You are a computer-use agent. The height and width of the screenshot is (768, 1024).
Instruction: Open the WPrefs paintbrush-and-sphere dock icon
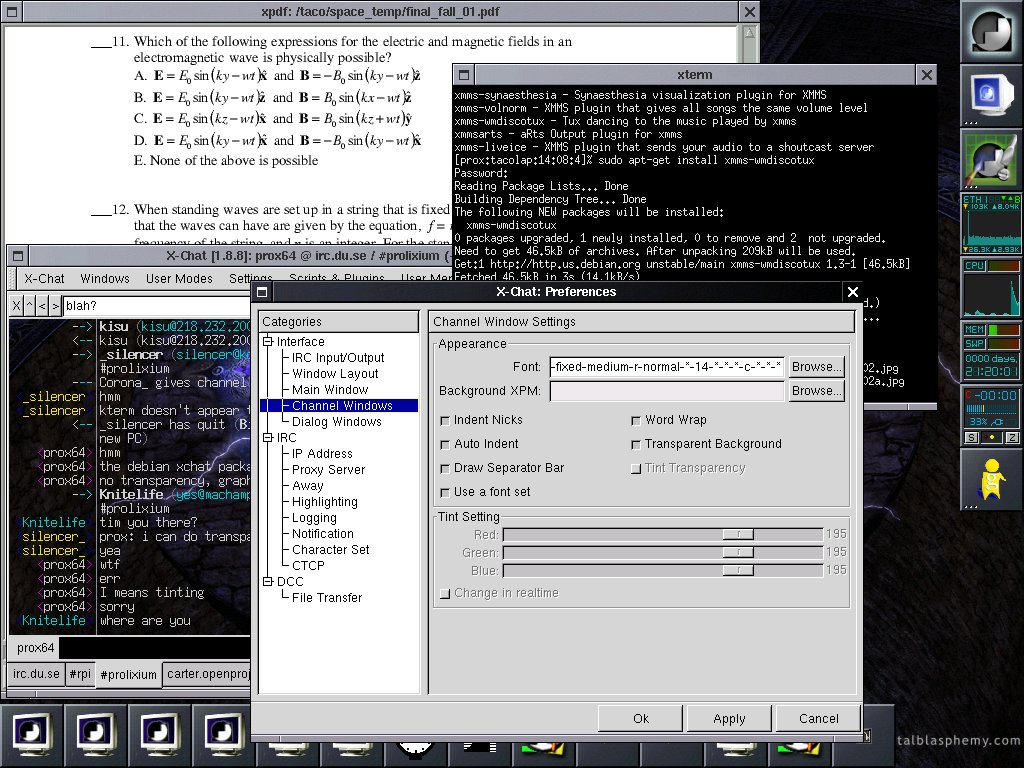coord(991,159)
